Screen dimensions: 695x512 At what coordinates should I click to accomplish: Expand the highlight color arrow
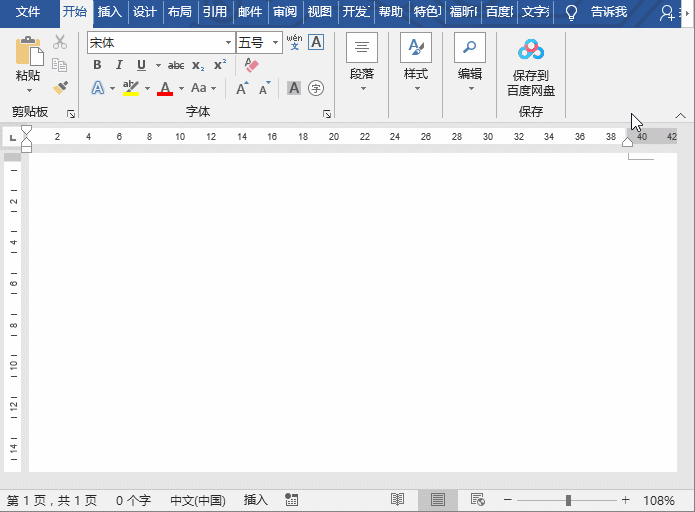[x=147, y=88]
